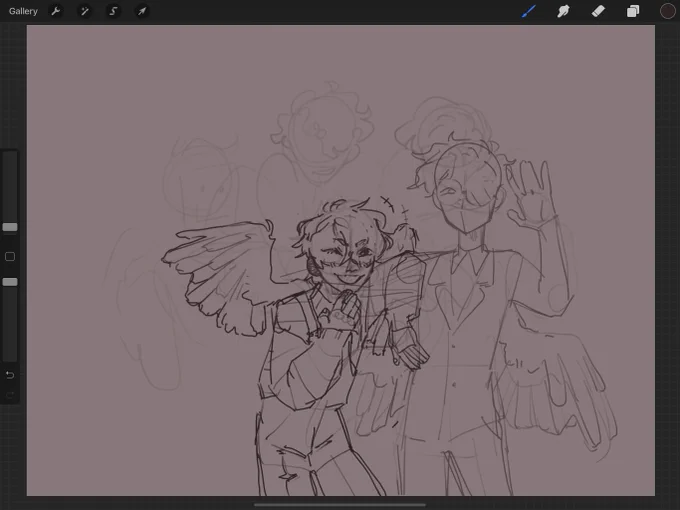
Task: Select the Smudge tool
Action: 563,11
